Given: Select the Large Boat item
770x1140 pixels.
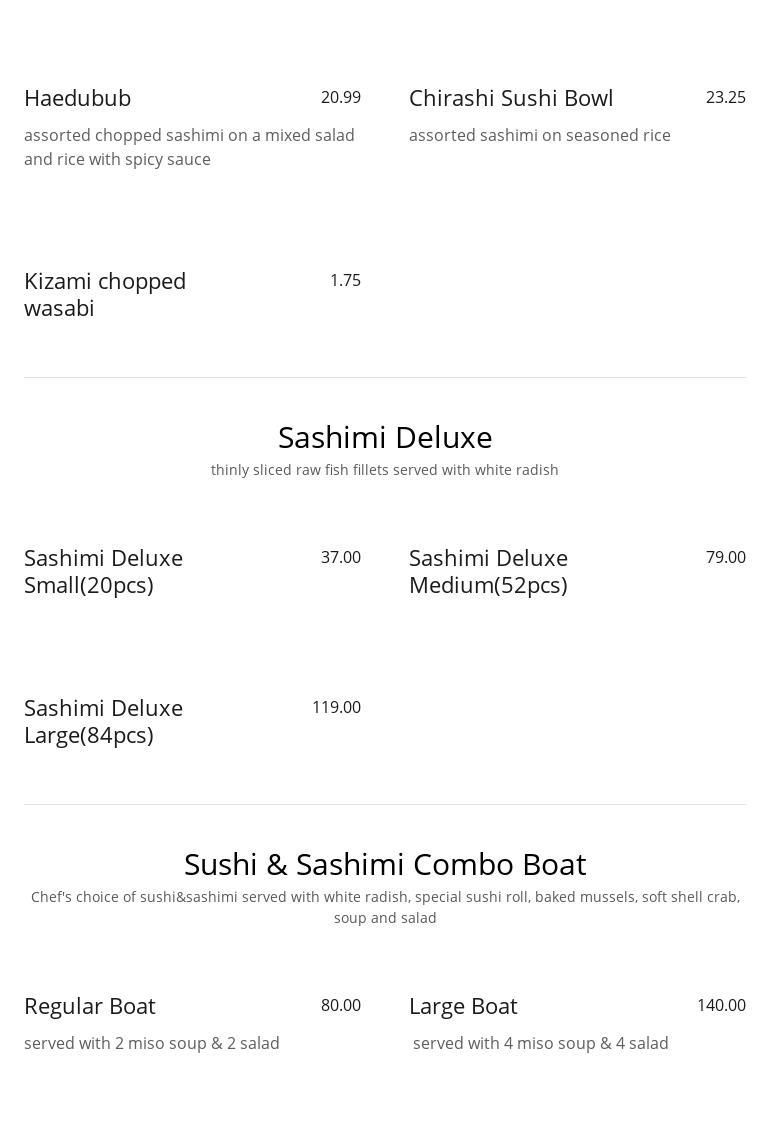Looking at the screenshot, I should [463, 1006].
